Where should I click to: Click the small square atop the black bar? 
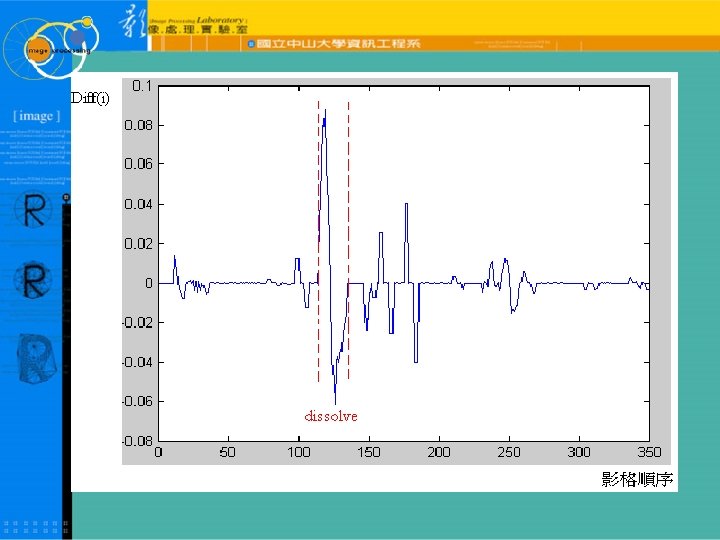coord(66,197)
